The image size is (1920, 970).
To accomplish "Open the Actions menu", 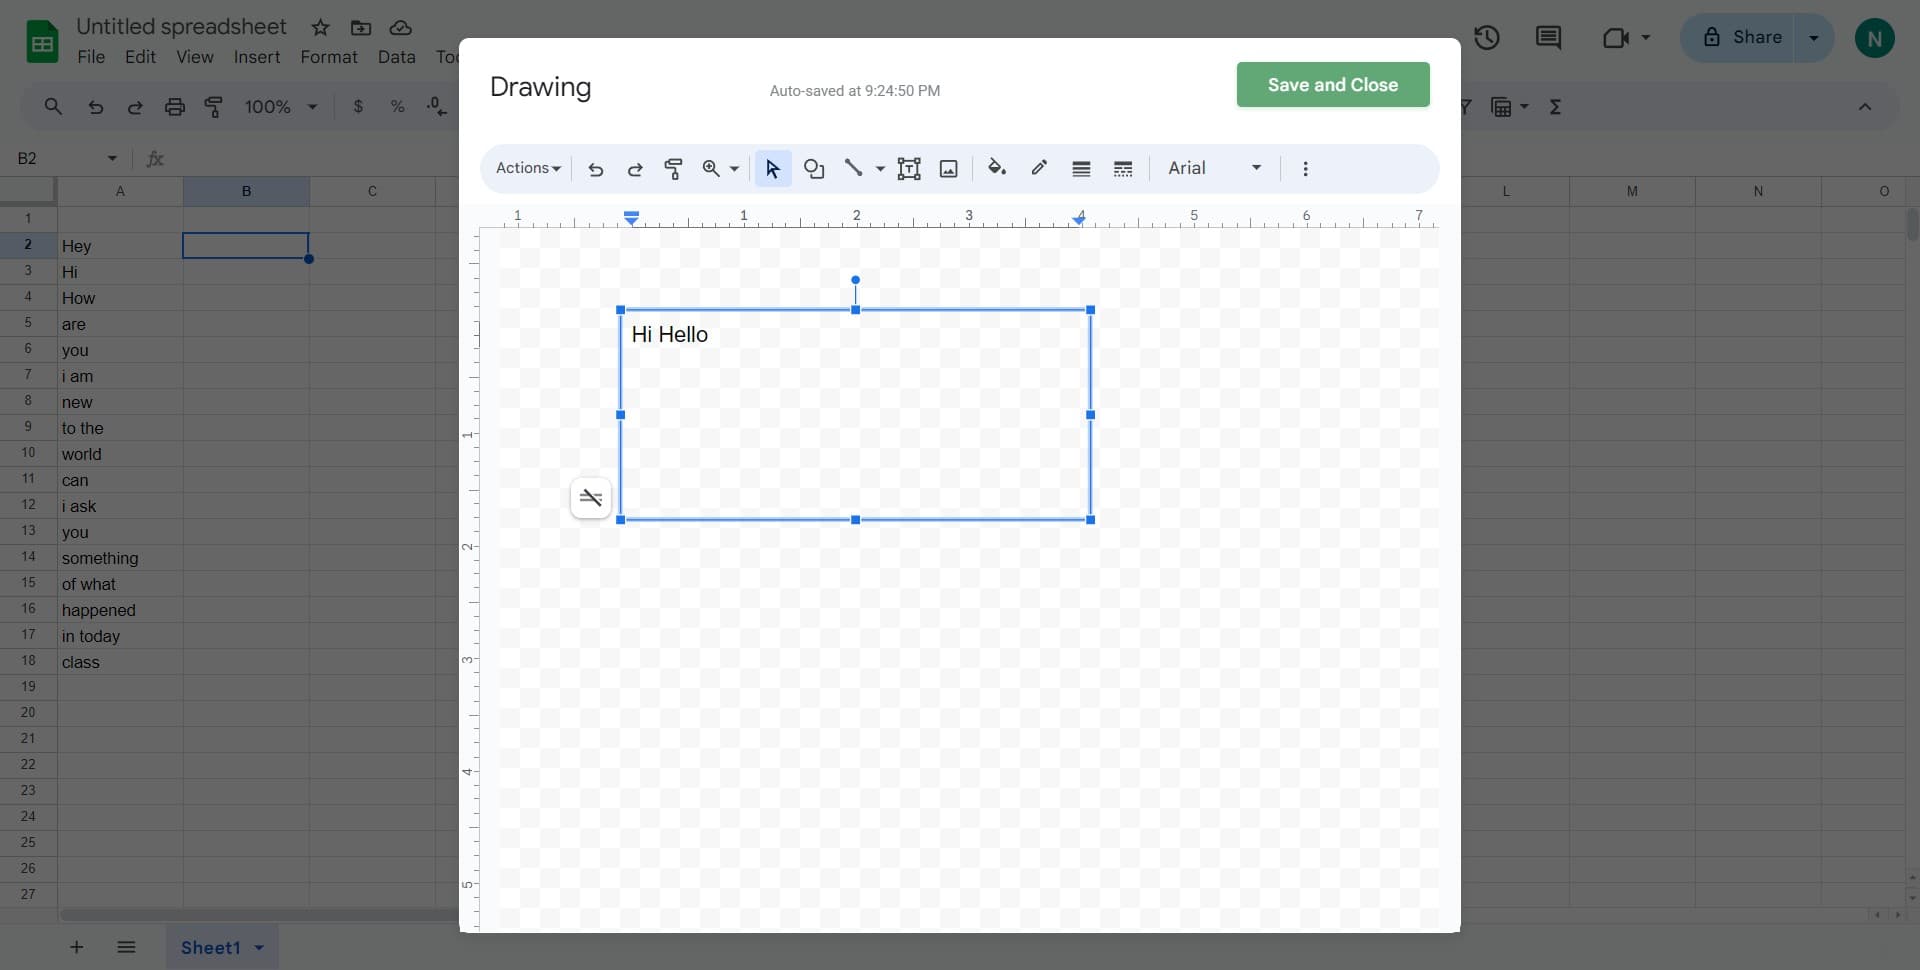I will 528,168.
